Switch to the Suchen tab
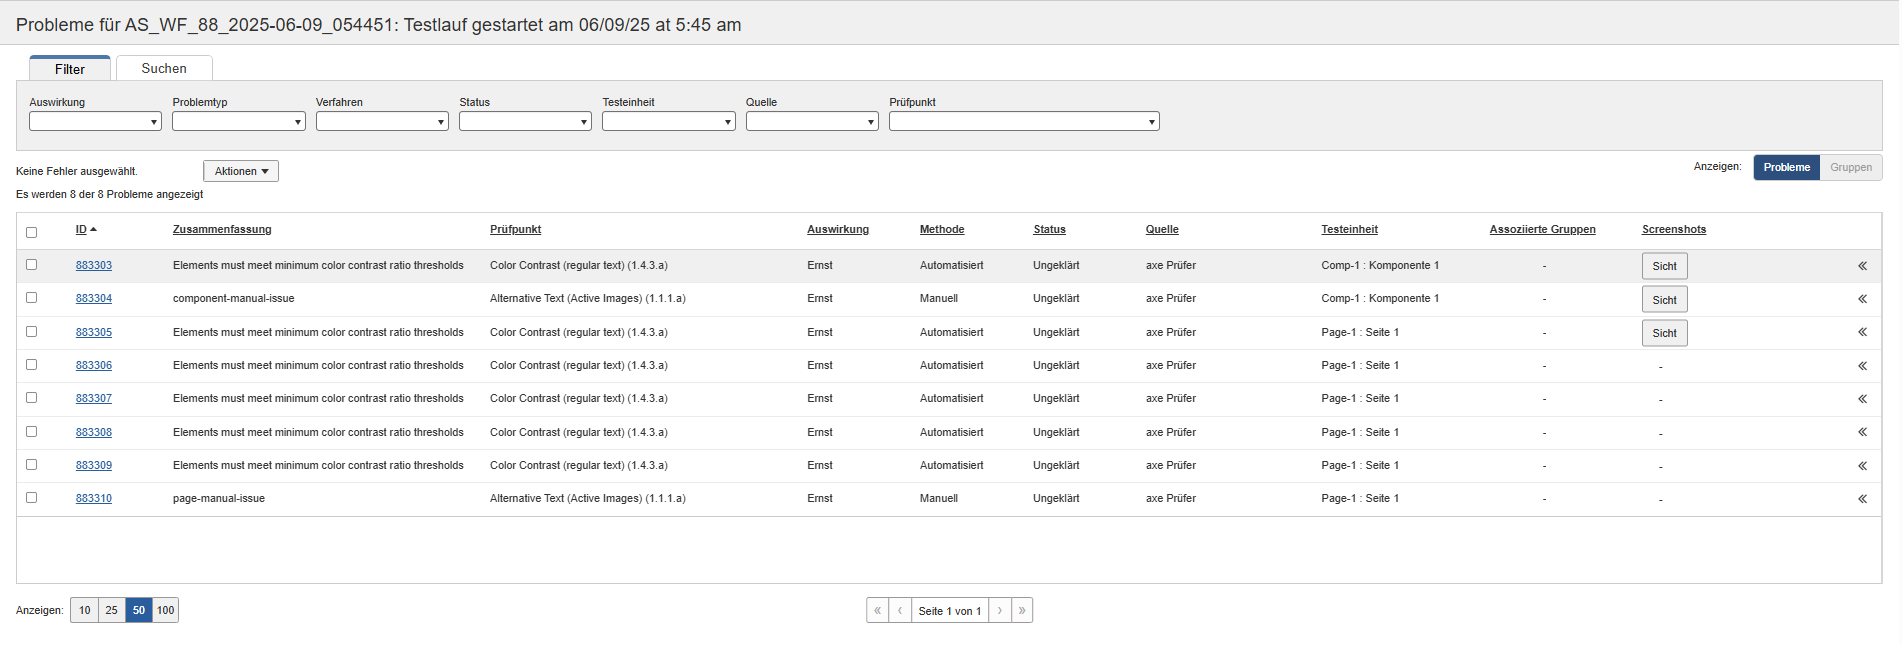Image resolution: width=1902 pixels, height=645 pixels. click(164, 69)
